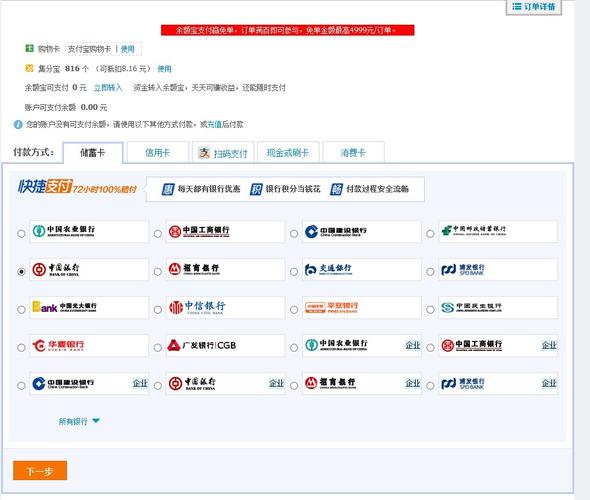The height and width of the screenshot is (500, 590).
Task: Select ICBC 中国工商银行 radio button
Action: (158, 234)
